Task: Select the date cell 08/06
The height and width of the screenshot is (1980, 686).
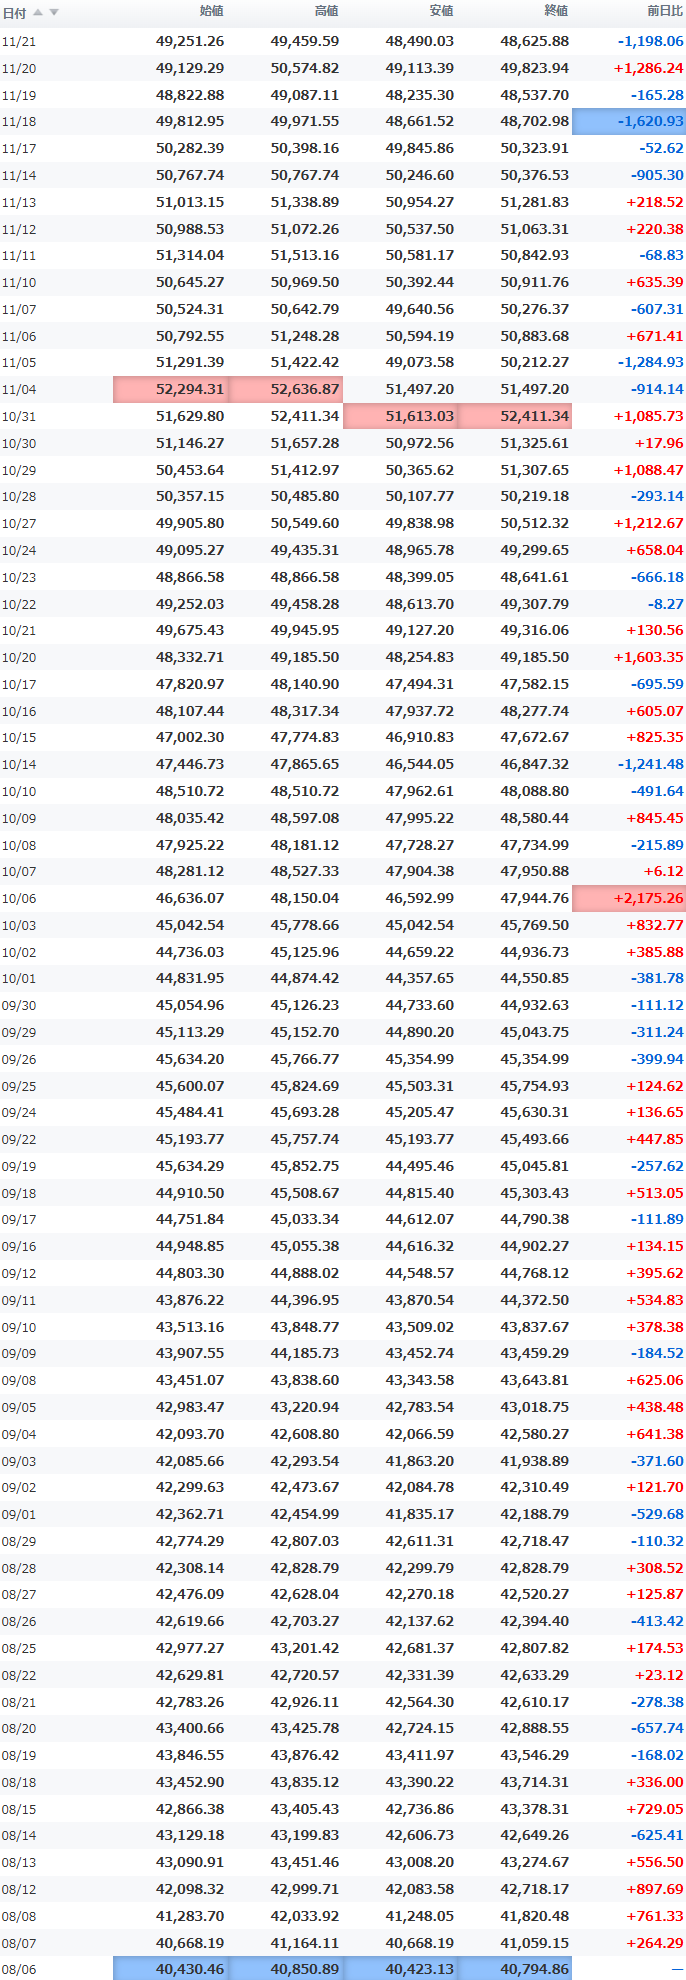Action: coord(19,1971)
